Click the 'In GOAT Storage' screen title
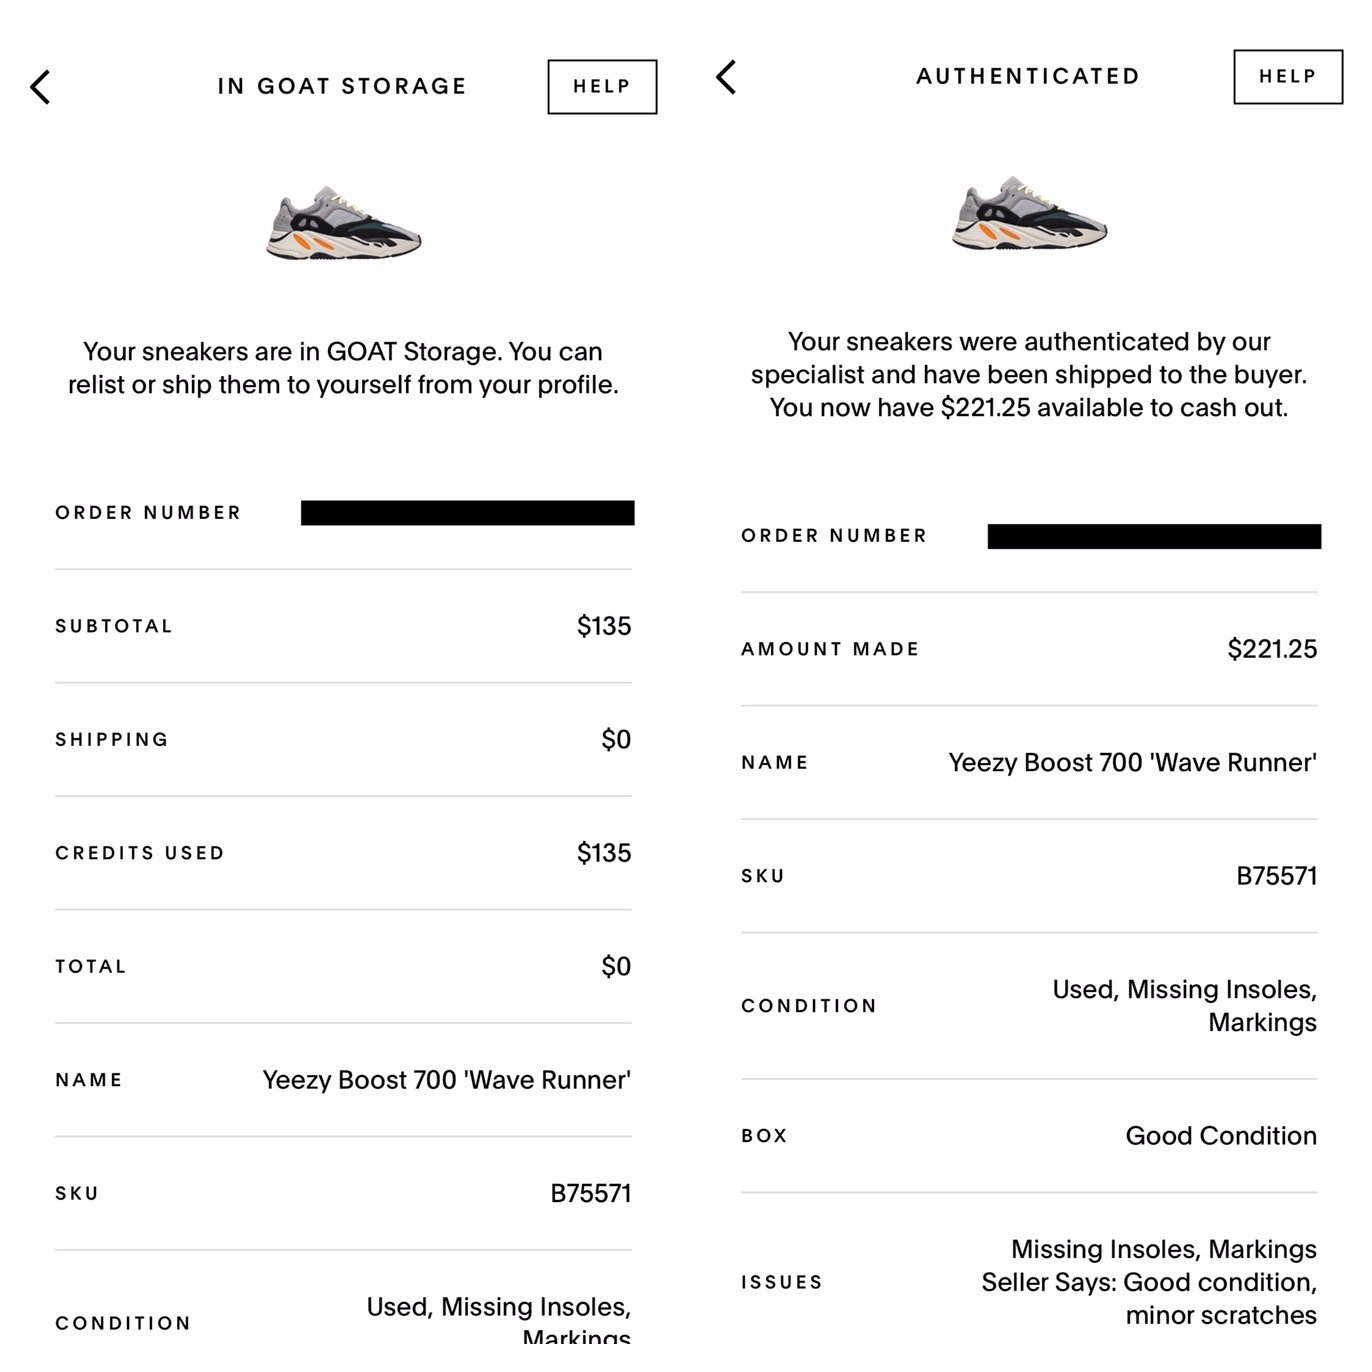Image resolution: width=1372 pixels, height=1372 pixels. click(x=342, y=87)
